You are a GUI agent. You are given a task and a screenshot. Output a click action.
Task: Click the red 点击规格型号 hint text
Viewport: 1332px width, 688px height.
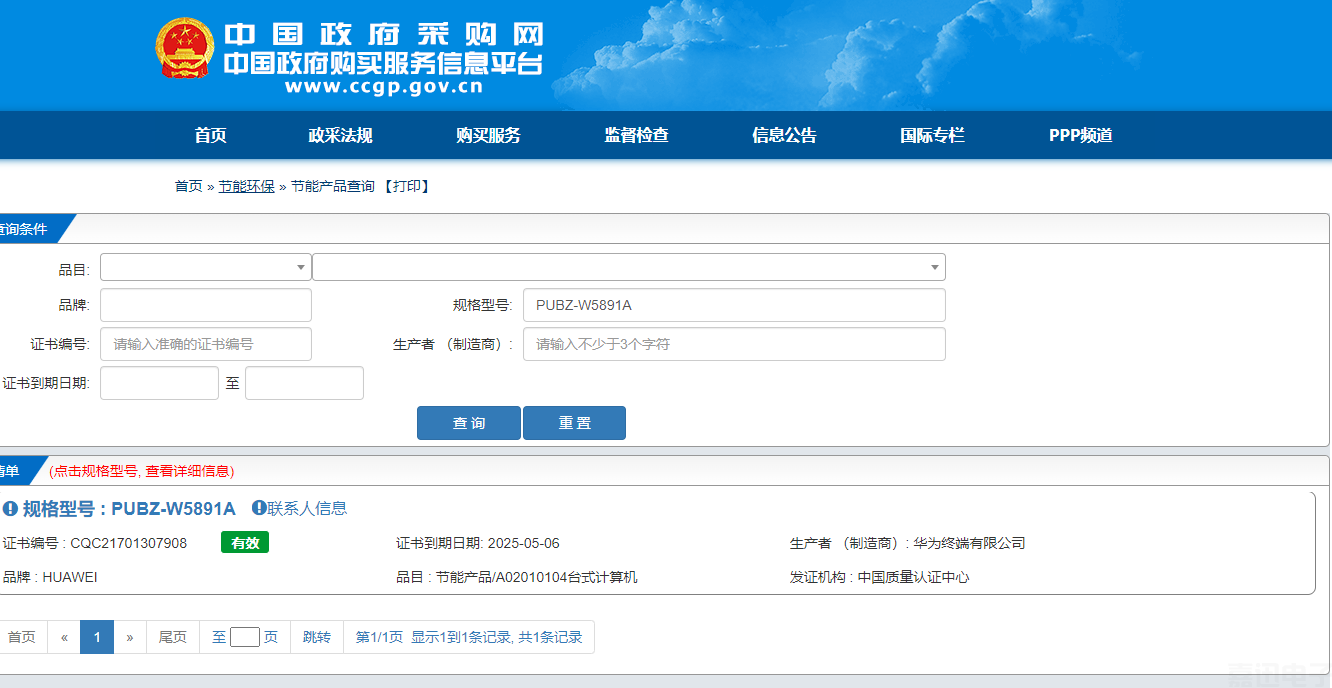(141, 471)
